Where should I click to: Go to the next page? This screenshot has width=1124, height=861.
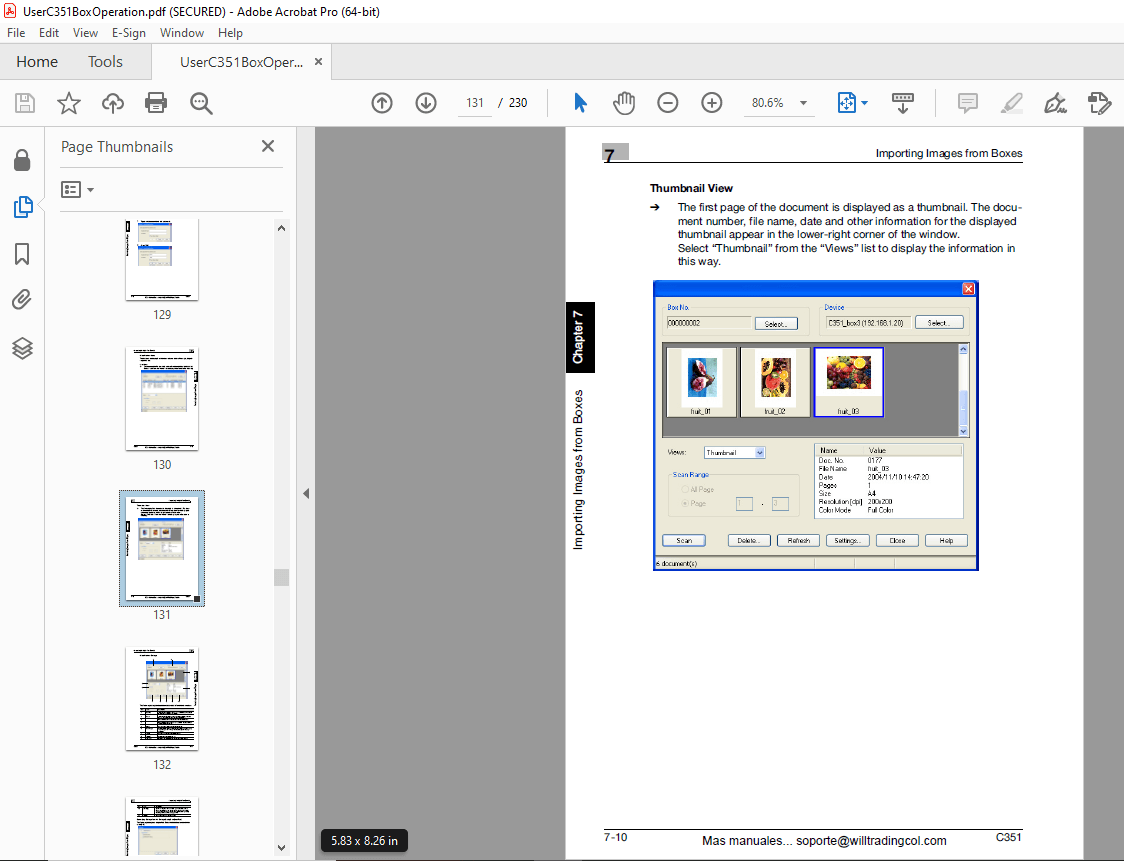point(426,103)
